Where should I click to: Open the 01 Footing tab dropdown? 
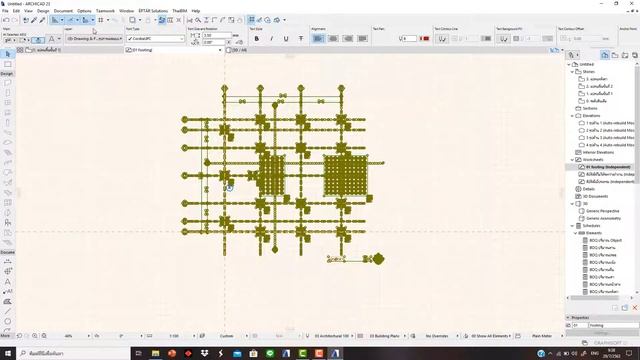pyautogui.click(x=220, y=50)
